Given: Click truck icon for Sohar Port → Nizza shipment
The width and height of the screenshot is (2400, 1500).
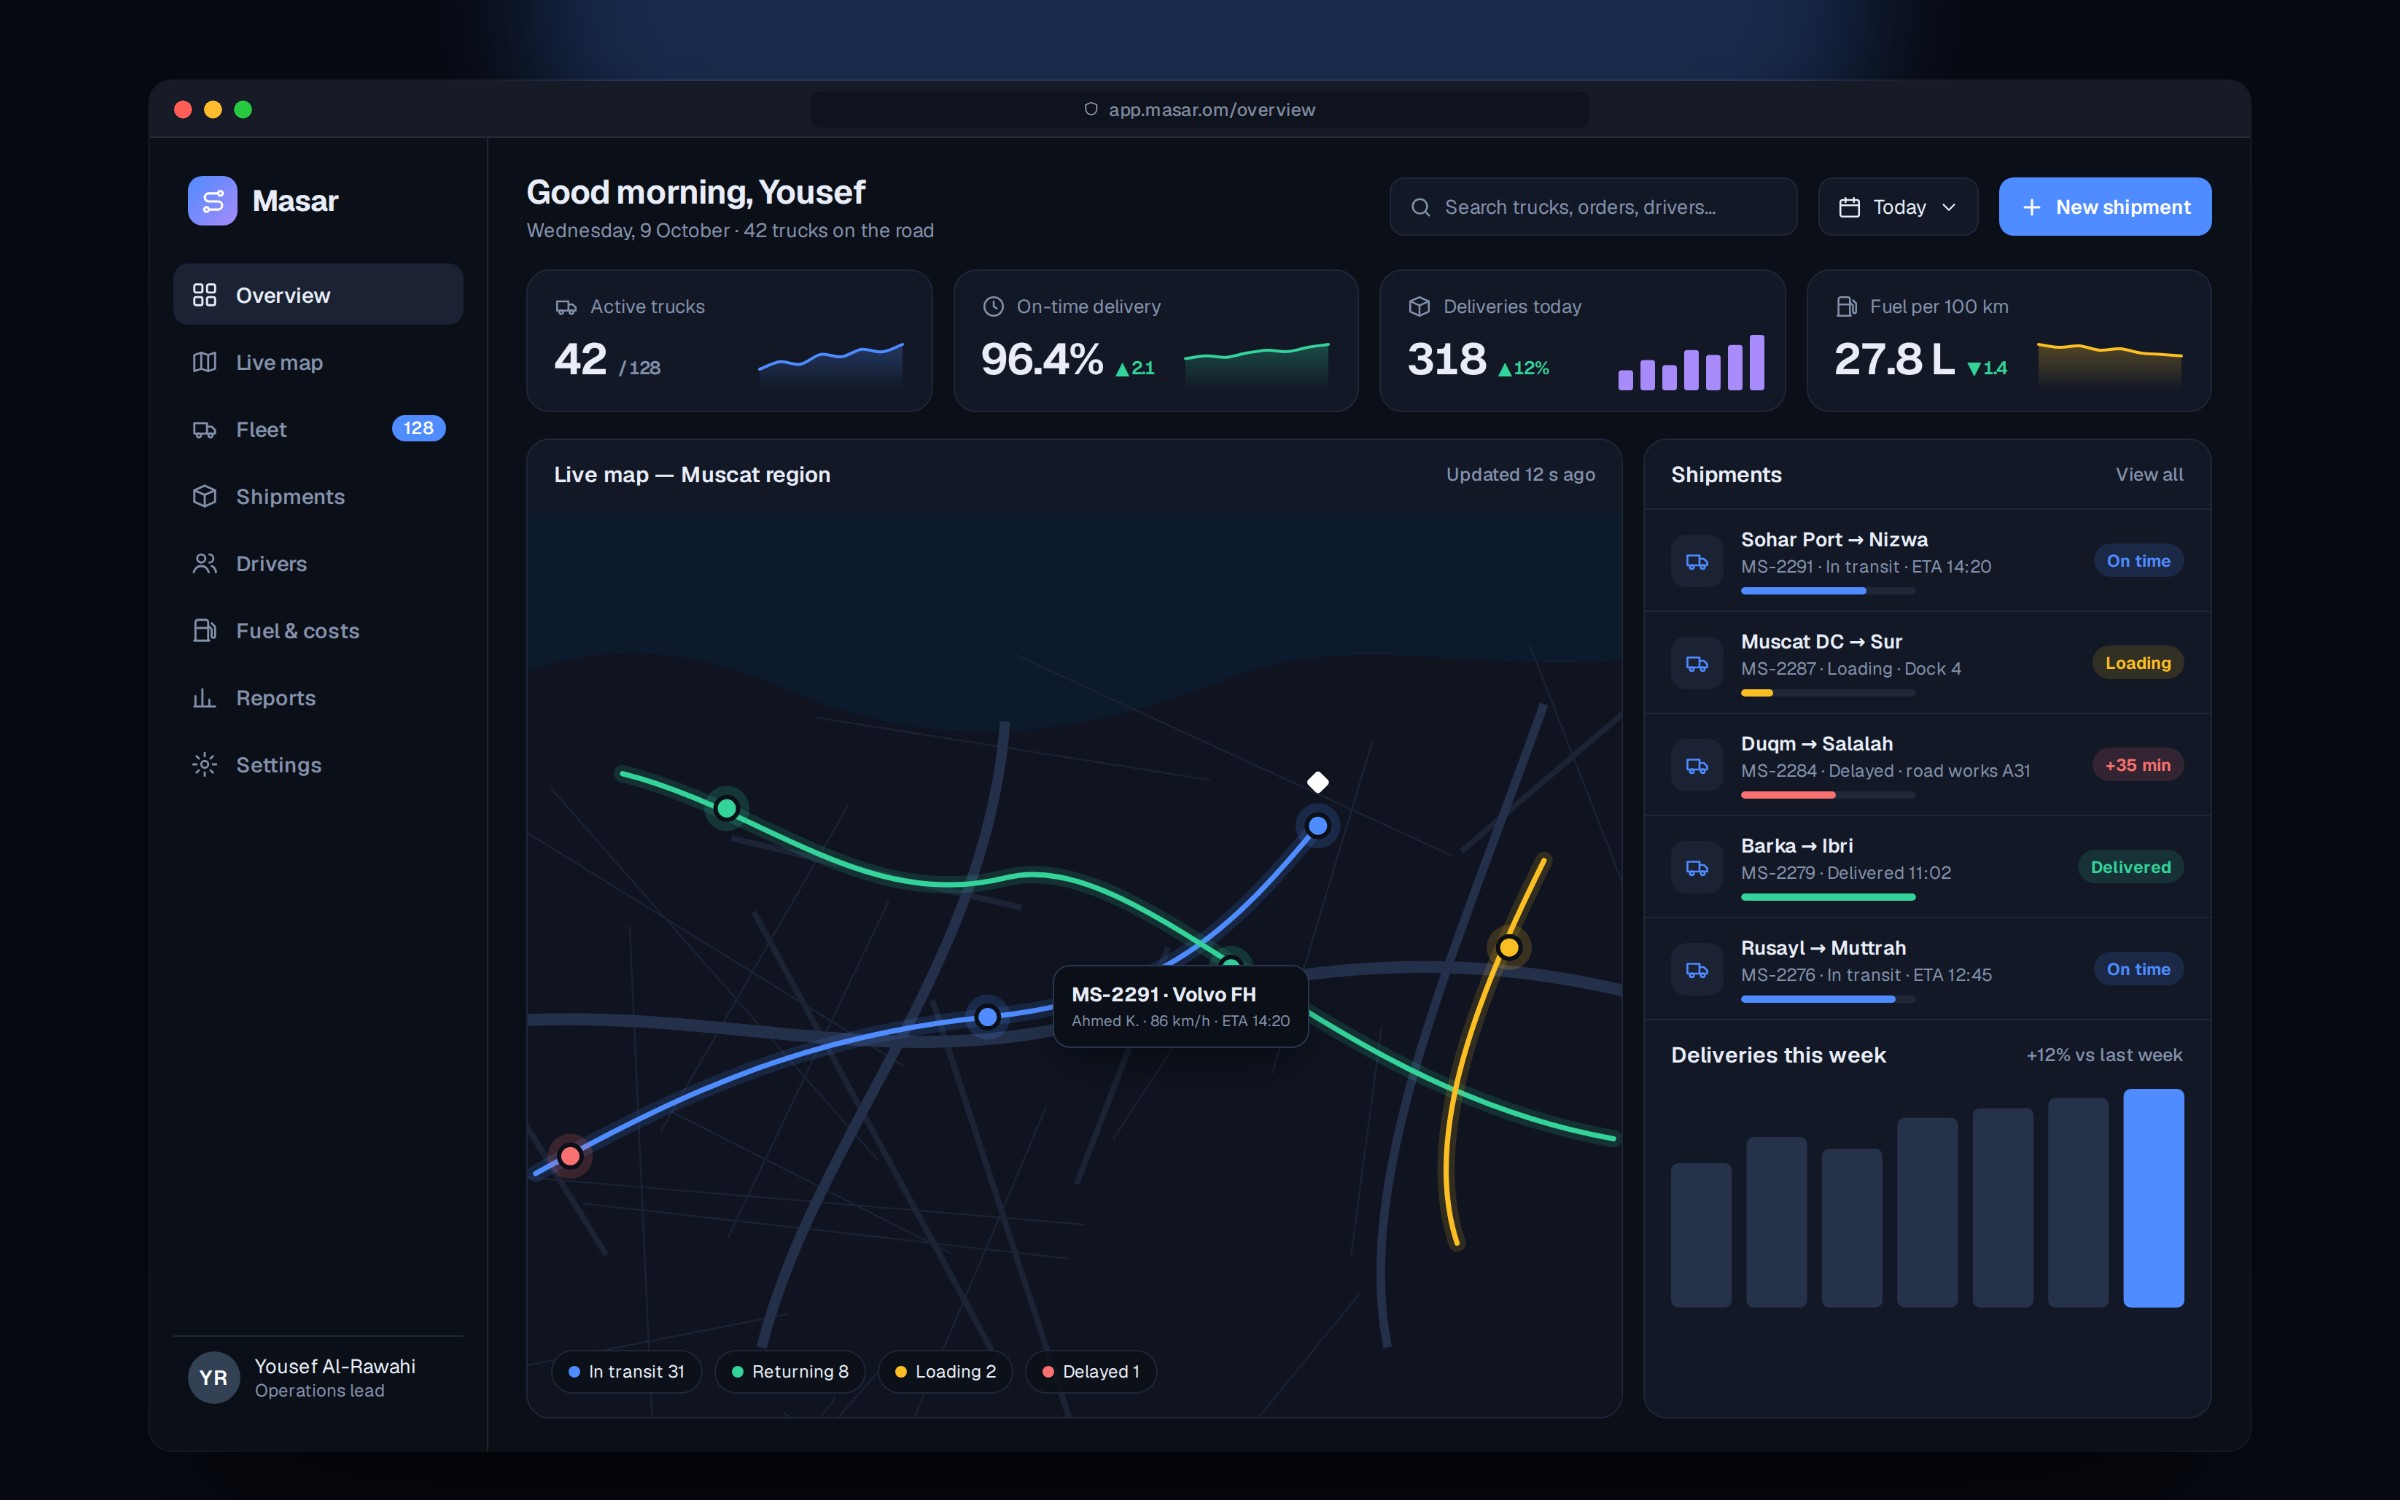Looking at the screenshot, I should pos(1697,561).
